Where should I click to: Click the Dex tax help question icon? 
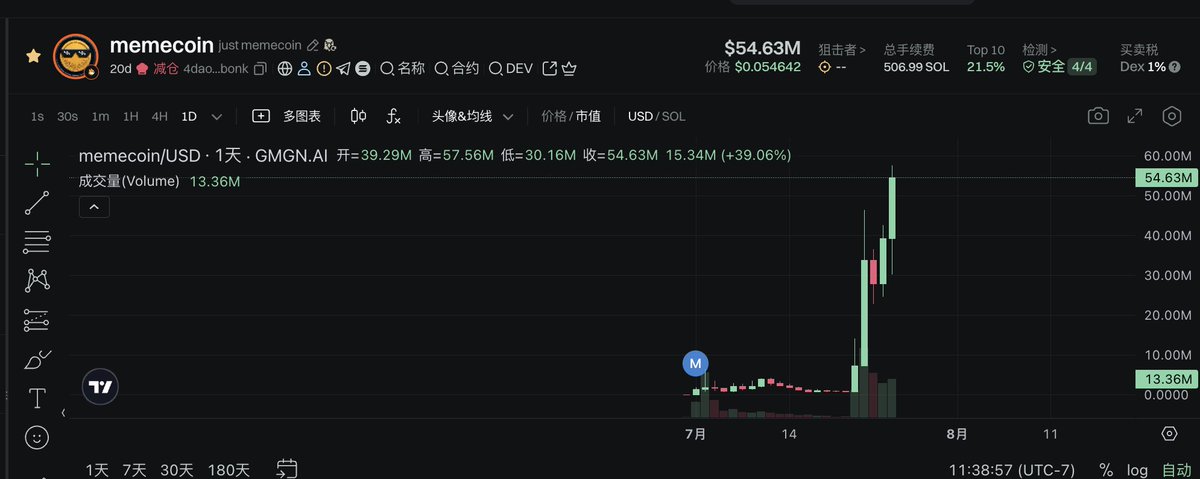[1176, 67]
